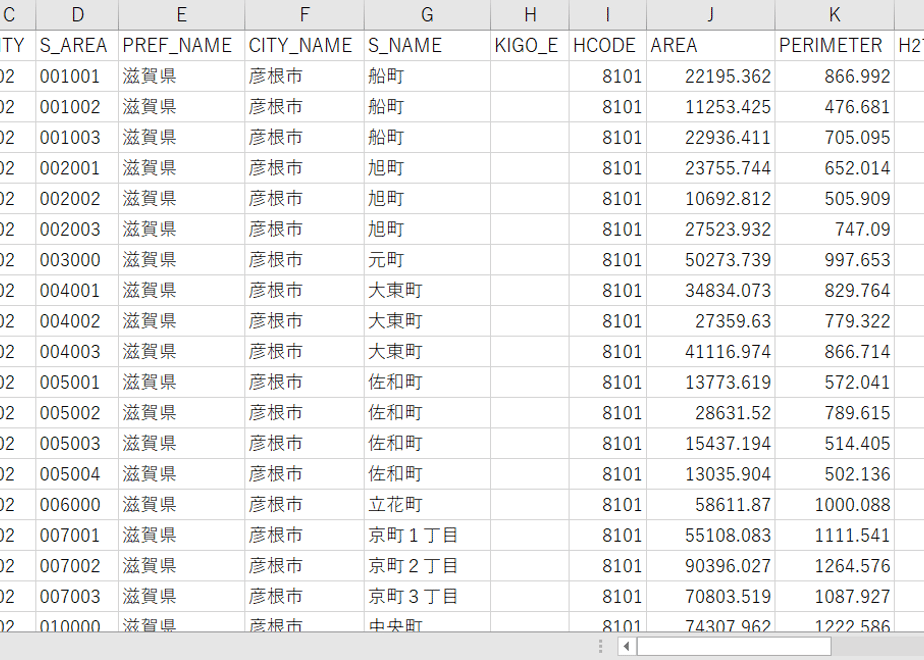Select column E header
The height and width of the screenshot is (660, 924).
coord(182,15)
